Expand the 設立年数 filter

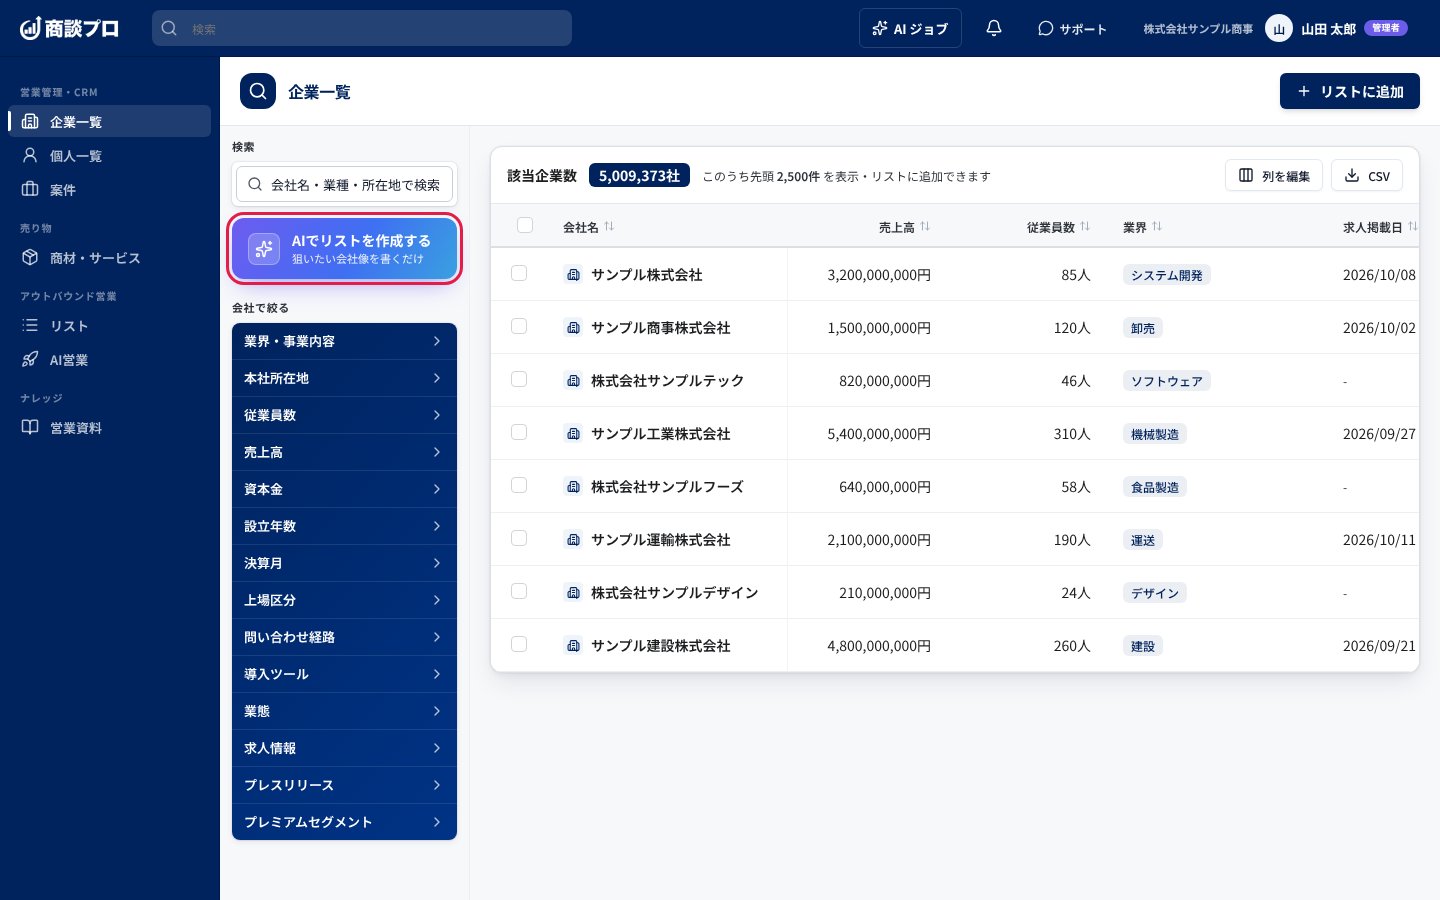[x=344, y=526]
